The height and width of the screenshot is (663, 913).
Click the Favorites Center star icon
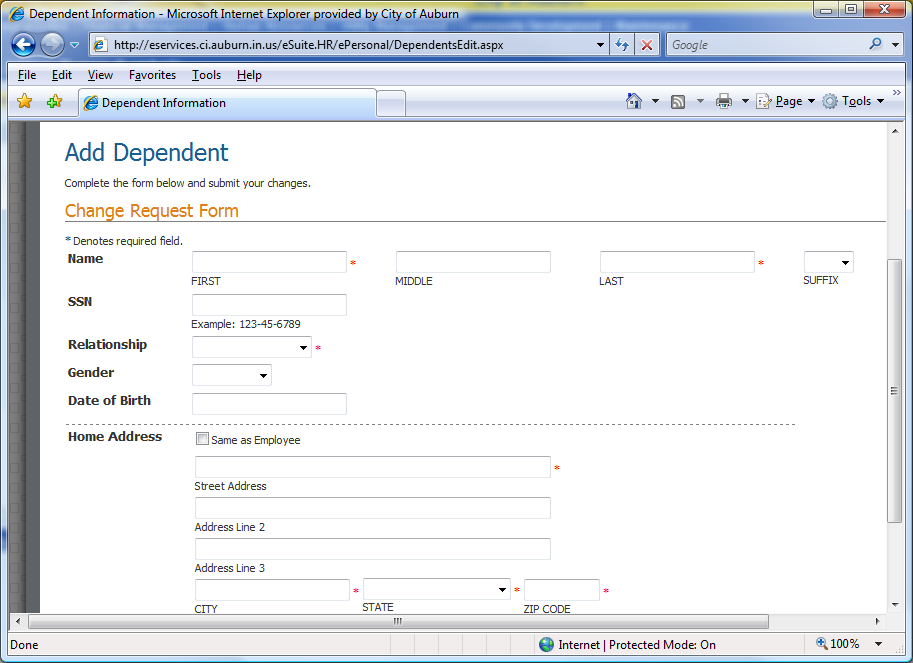click(24, 101)
